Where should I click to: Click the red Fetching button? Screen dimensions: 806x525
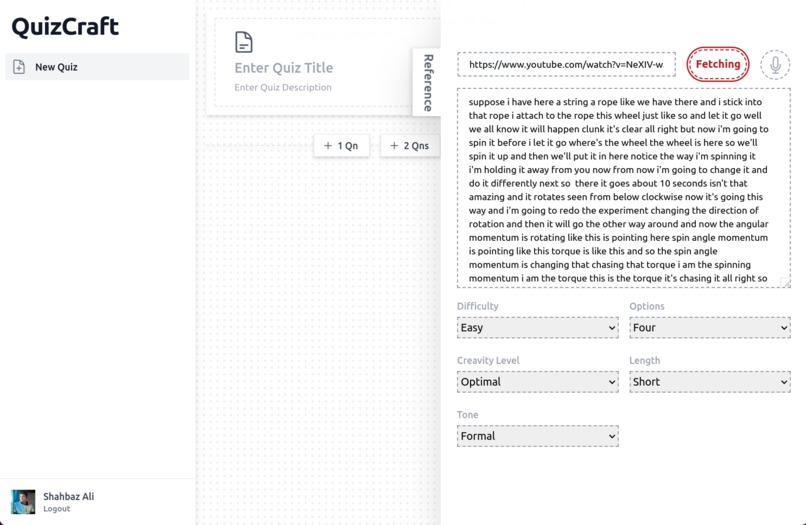718,64
